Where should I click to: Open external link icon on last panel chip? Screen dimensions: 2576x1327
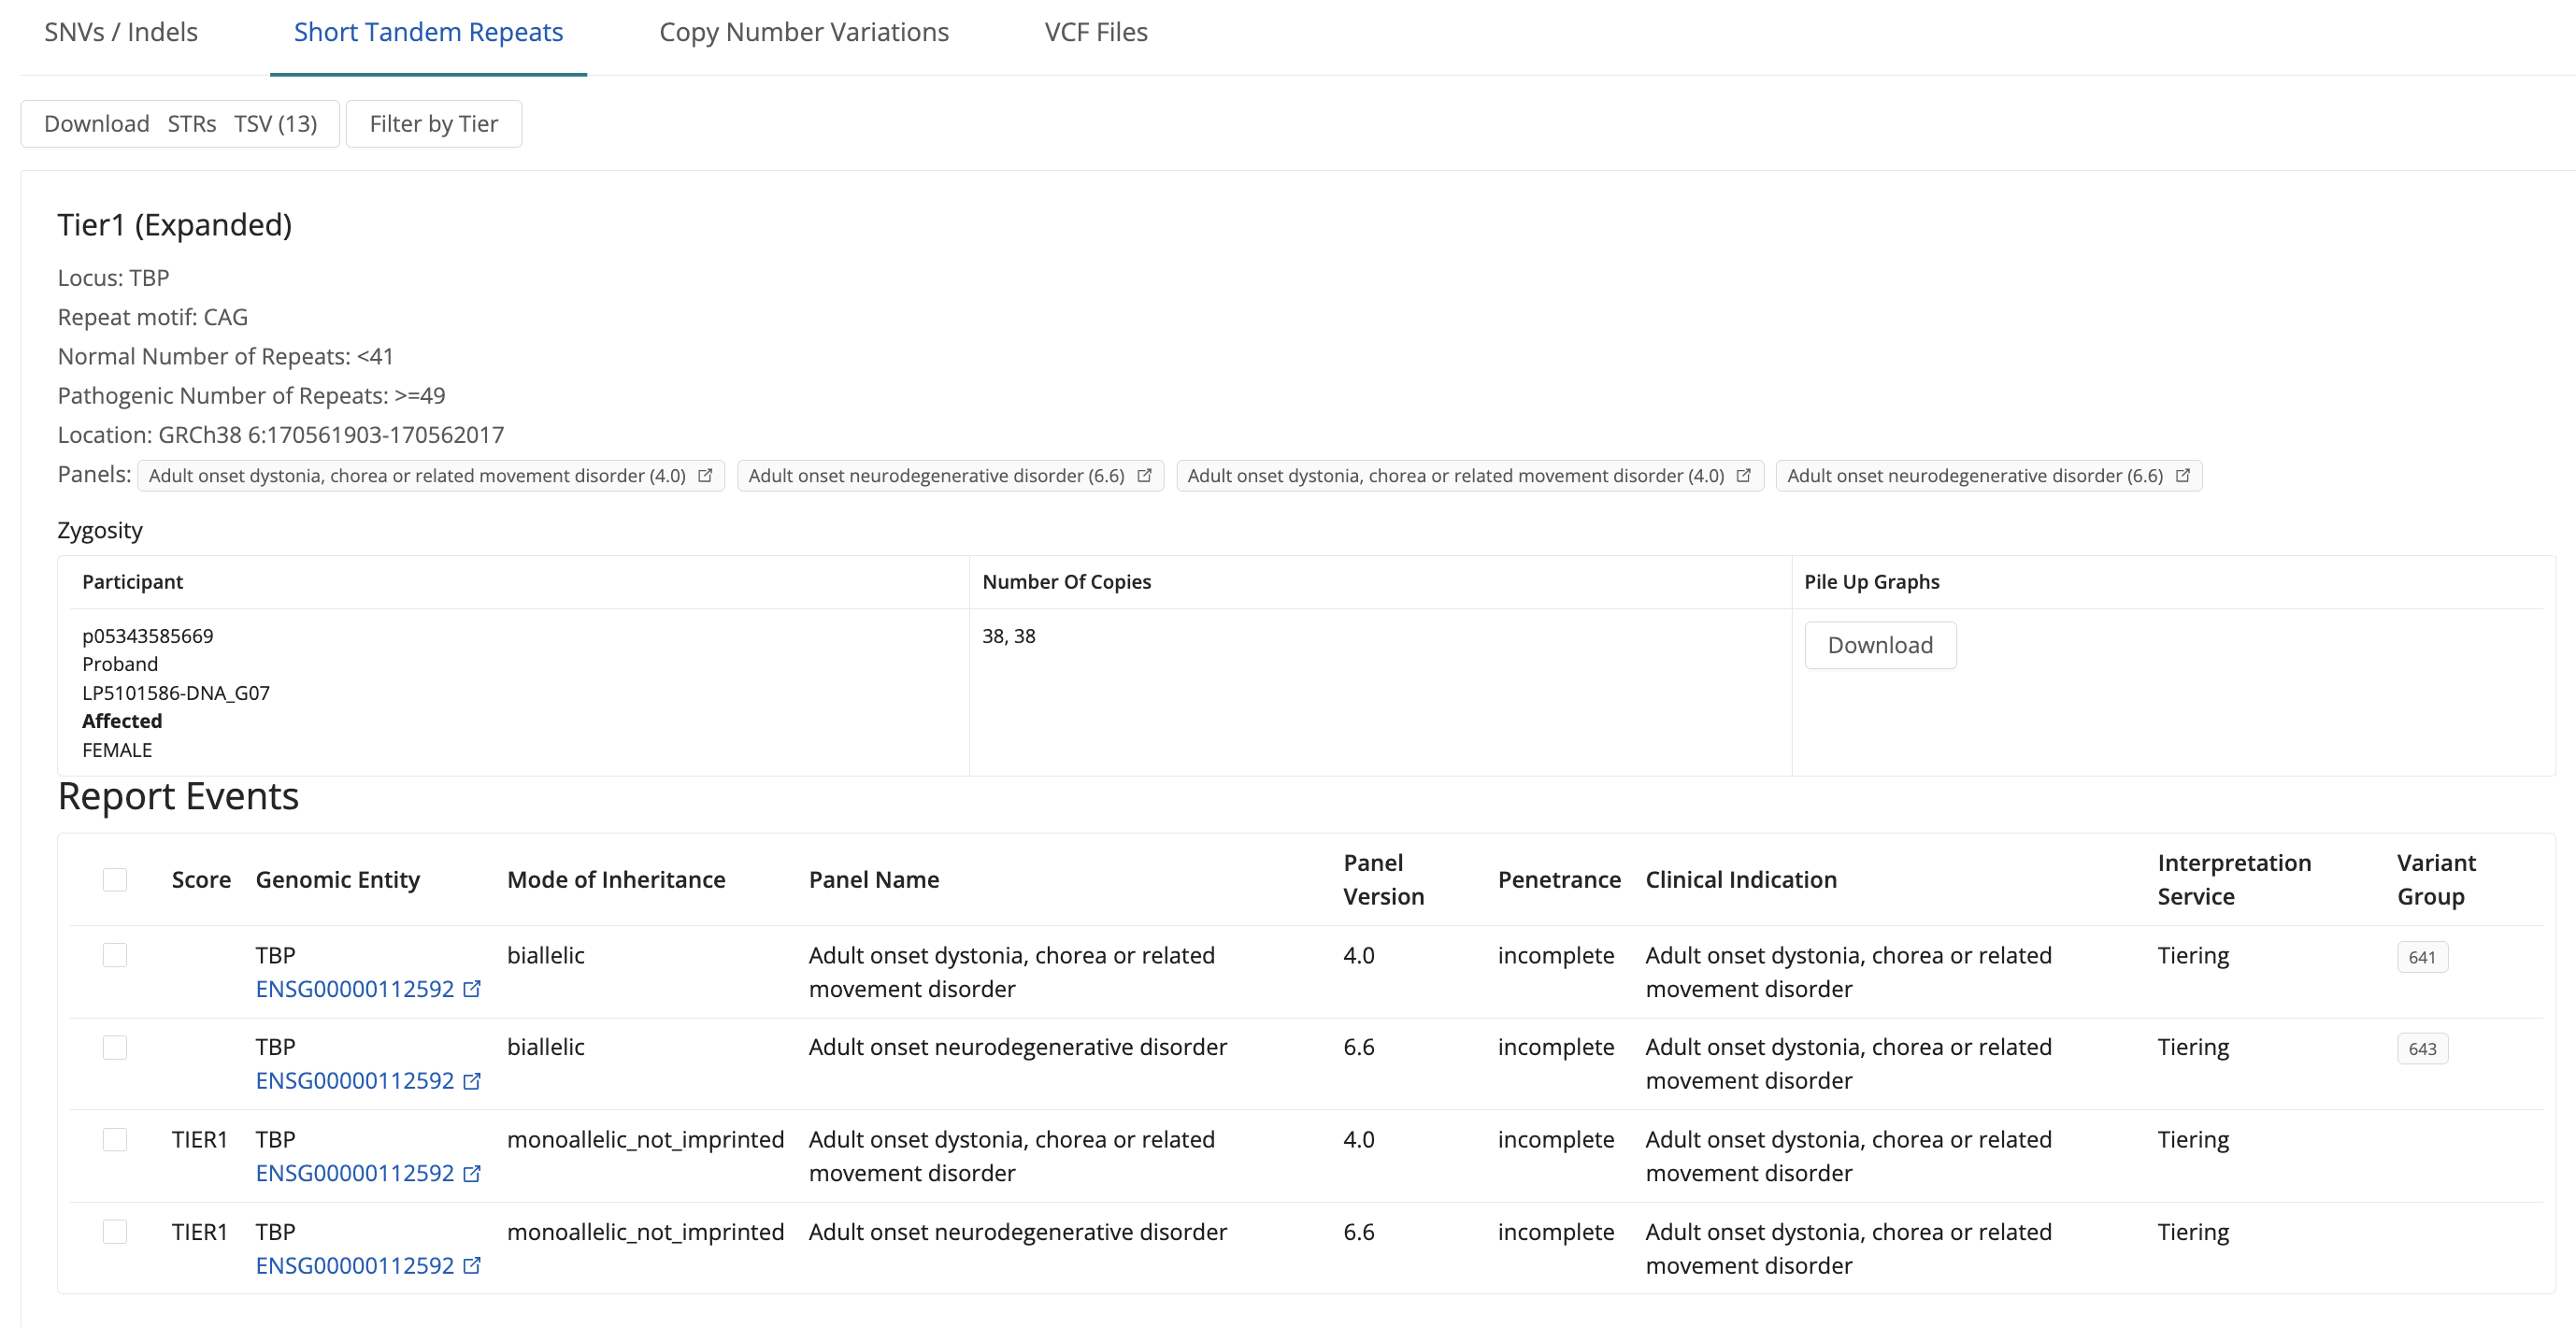coord(2182,475)
